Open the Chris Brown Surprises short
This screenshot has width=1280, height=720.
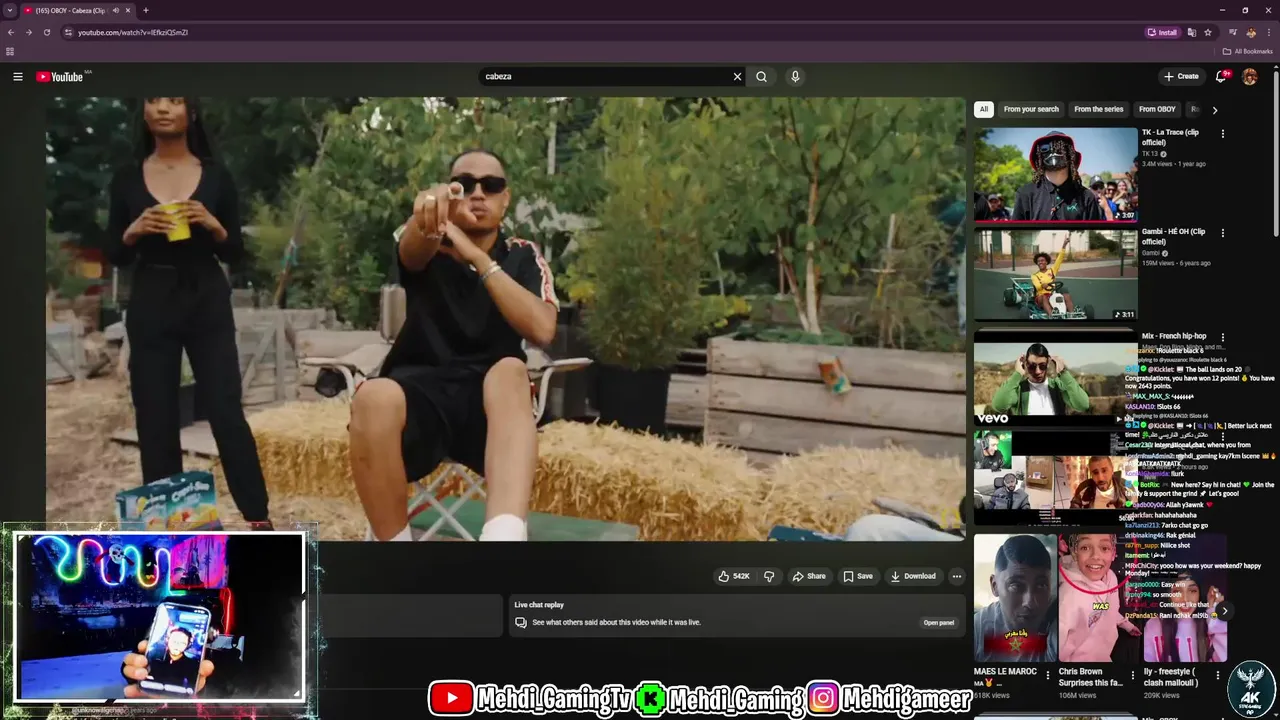pos(1099,598)
